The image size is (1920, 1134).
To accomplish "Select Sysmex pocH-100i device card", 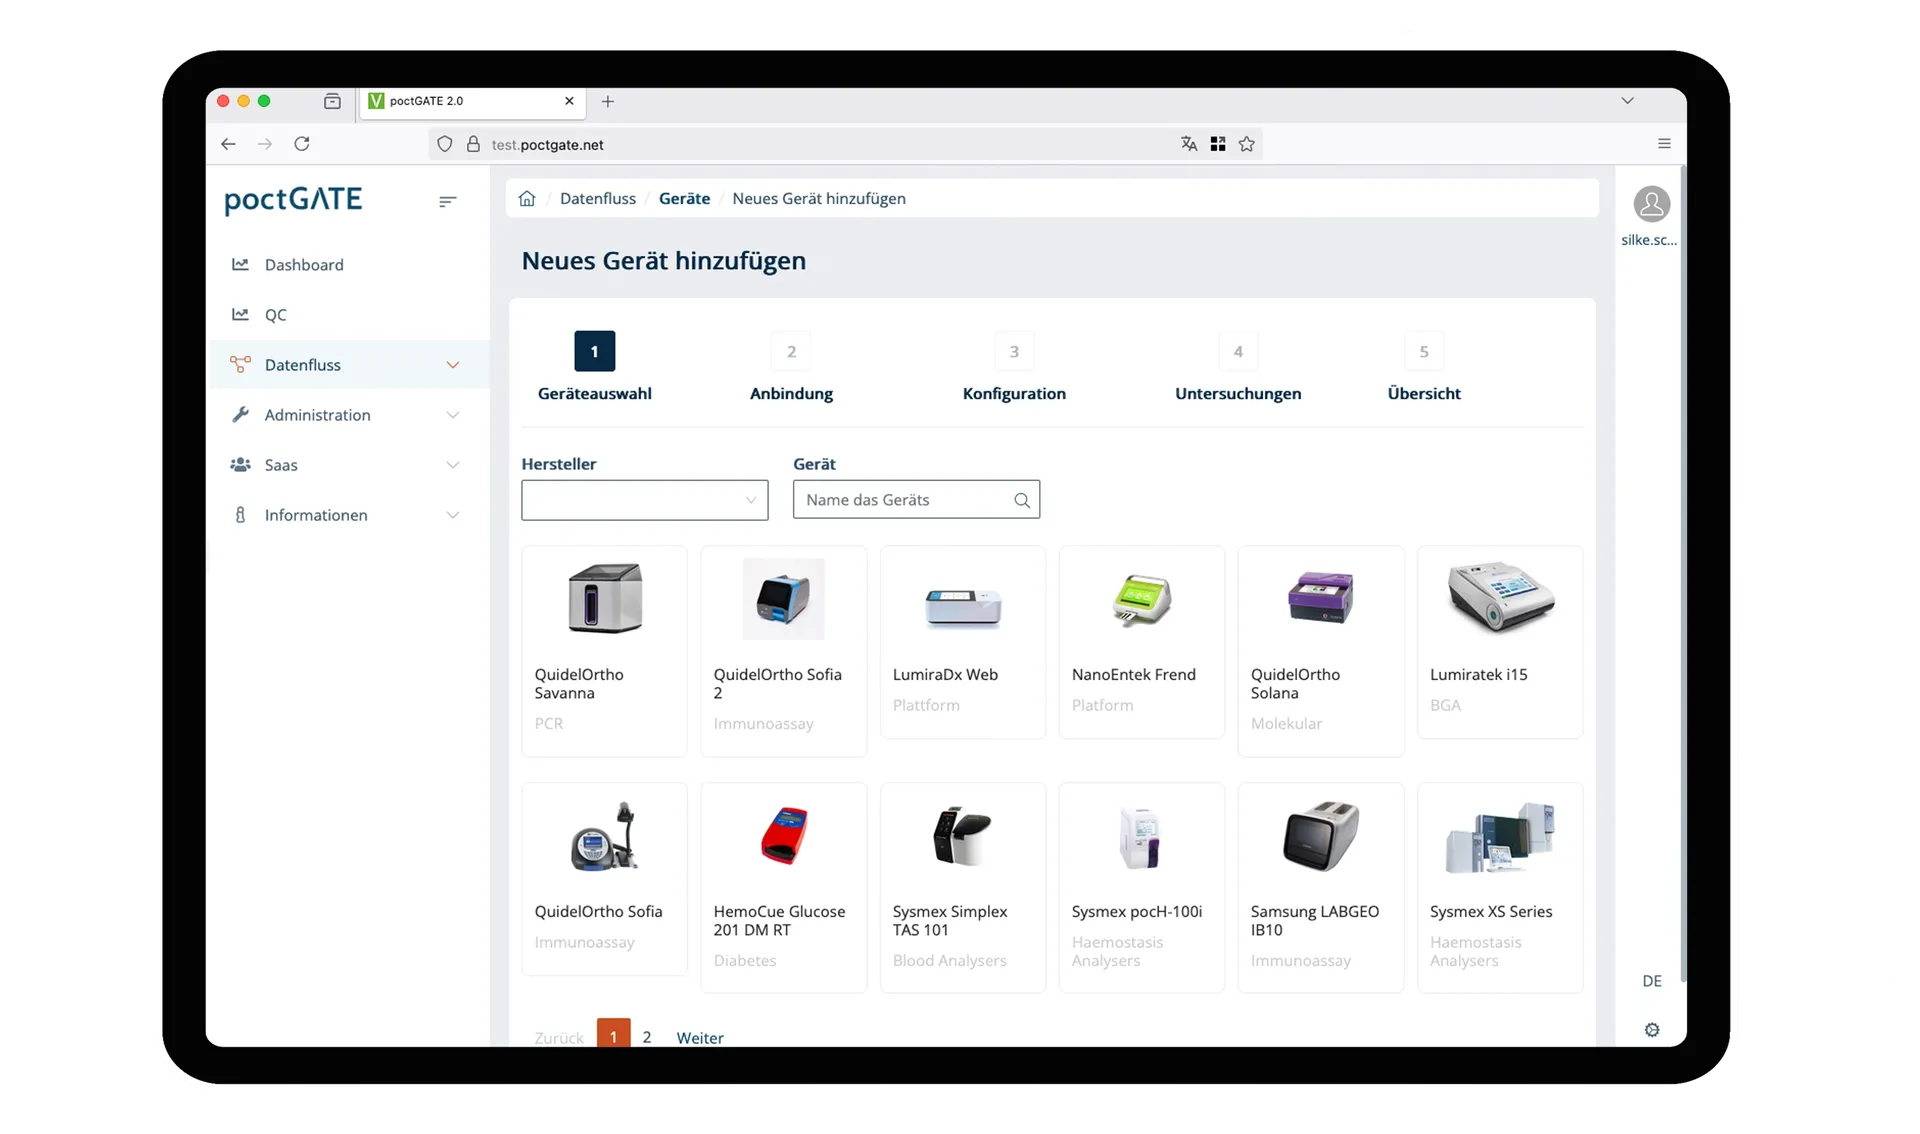I will (1141, 888).
